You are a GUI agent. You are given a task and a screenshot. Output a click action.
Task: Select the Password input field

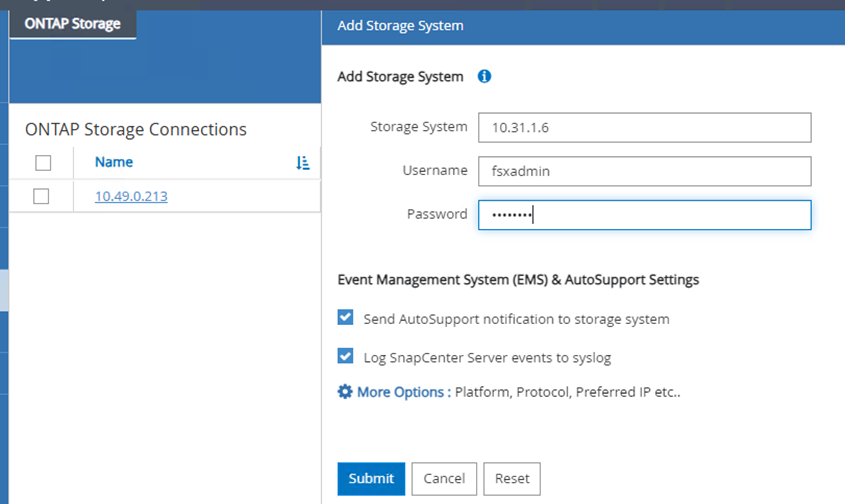pos(644,214)
